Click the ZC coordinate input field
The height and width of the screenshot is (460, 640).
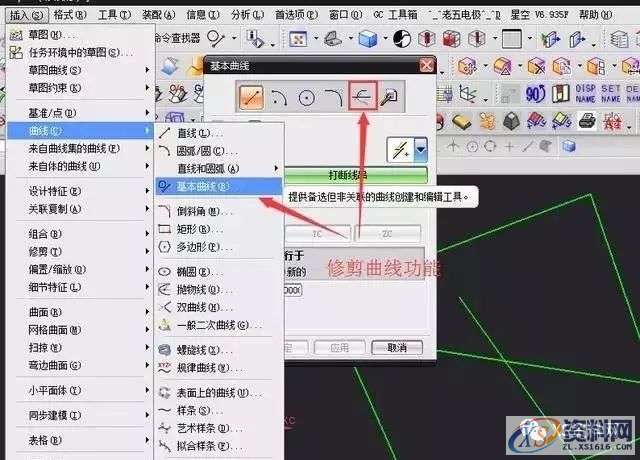click(387, 234)
